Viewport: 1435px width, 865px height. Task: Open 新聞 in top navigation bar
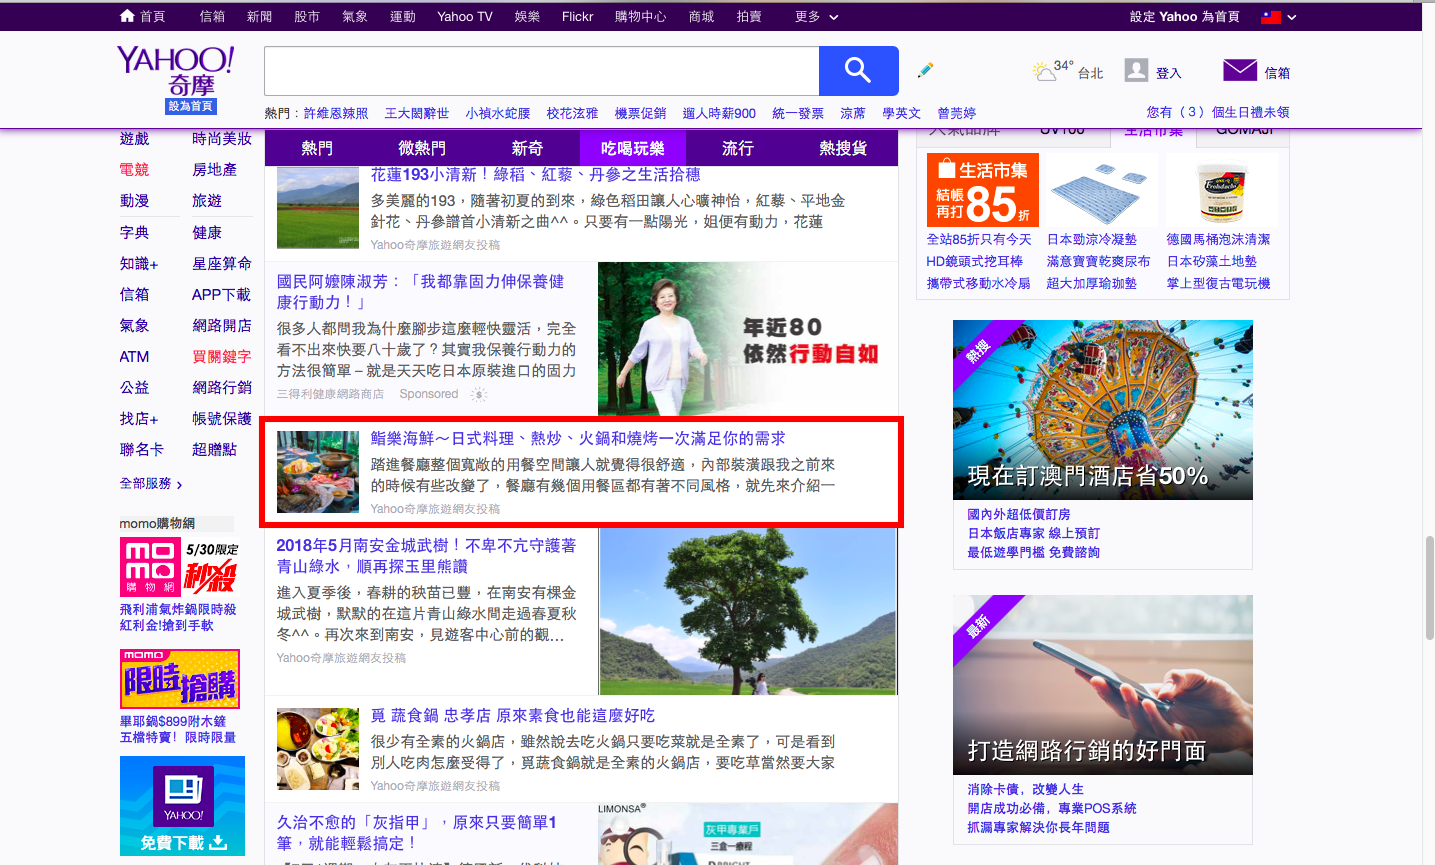coord(259,17)
